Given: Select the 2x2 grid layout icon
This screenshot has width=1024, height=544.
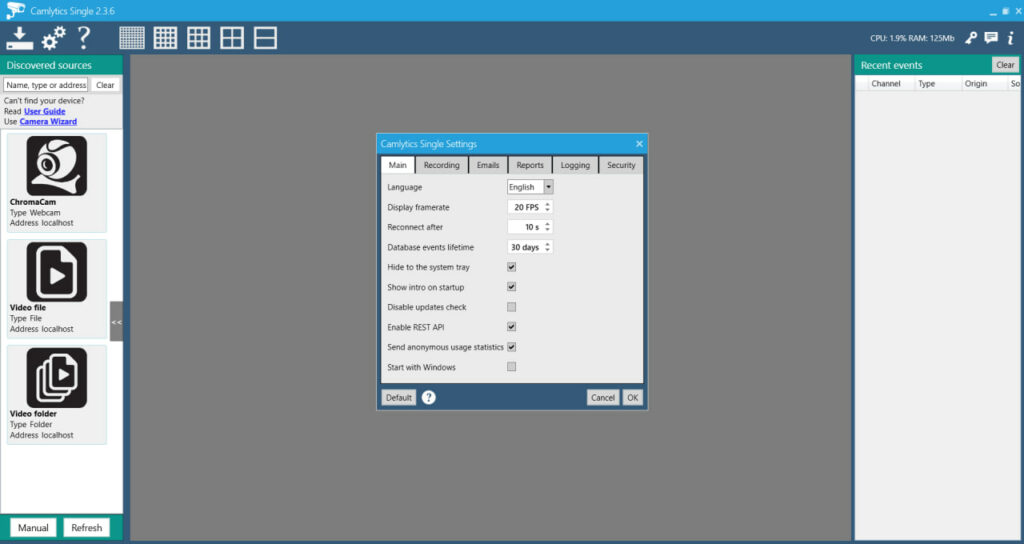Looking at the screenshot, I should pos(232,38).
